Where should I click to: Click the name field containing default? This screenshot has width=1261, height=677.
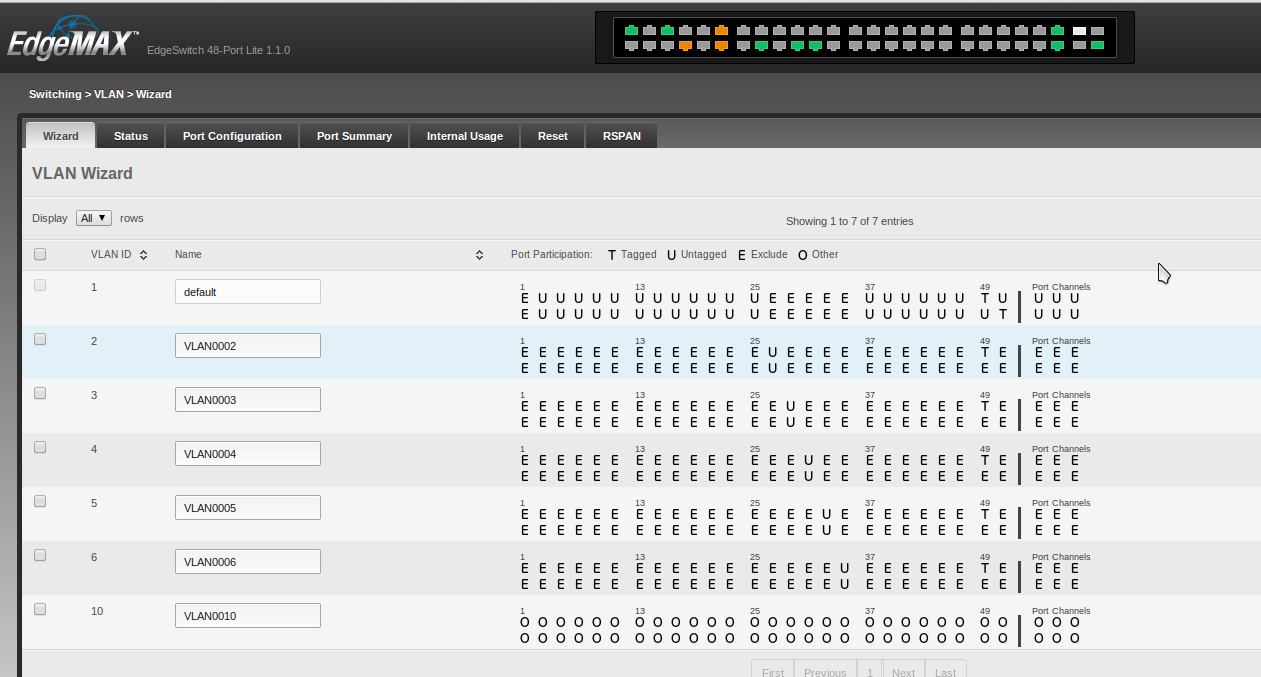click(248, 292)
